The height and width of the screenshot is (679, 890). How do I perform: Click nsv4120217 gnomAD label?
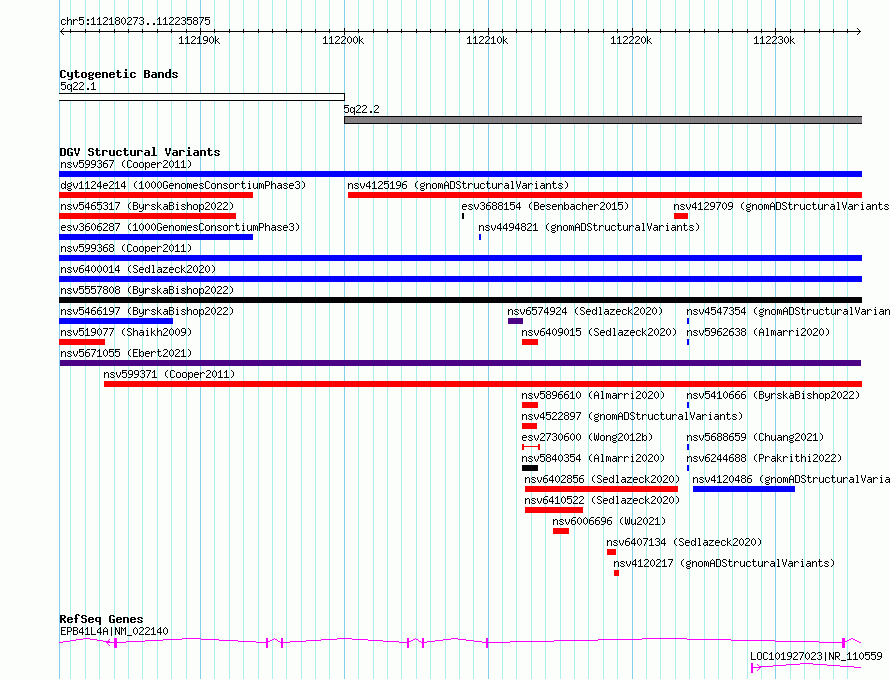tap(724, 563)
